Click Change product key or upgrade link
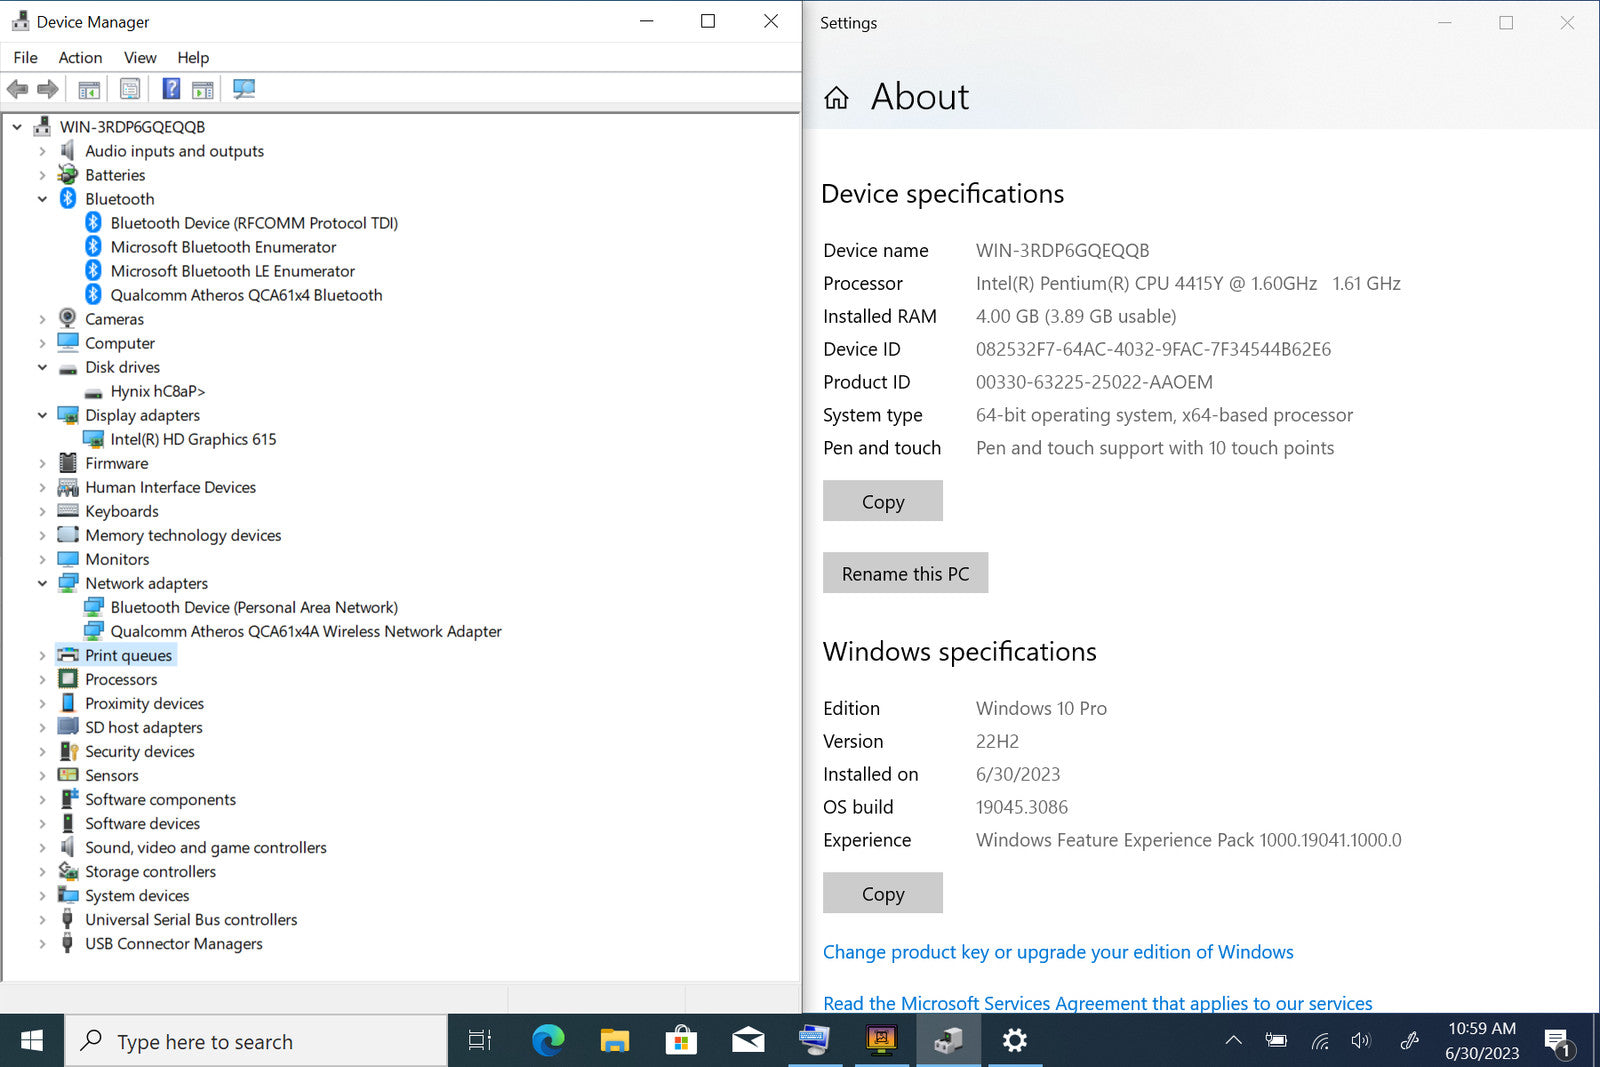Viewport: 1600px width, 1067px height. point(1058,952)
